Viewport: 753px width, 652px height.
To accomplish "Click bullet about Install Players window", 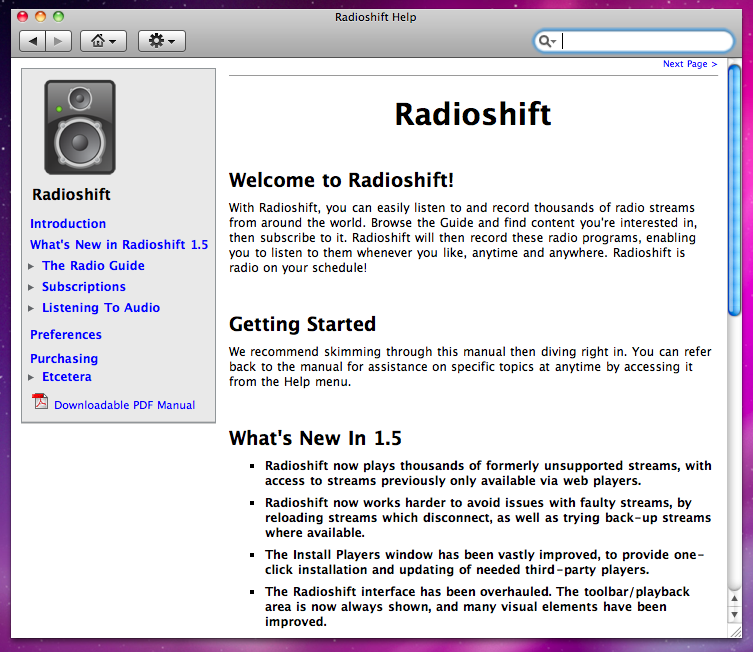I will (x=485, y=562).
